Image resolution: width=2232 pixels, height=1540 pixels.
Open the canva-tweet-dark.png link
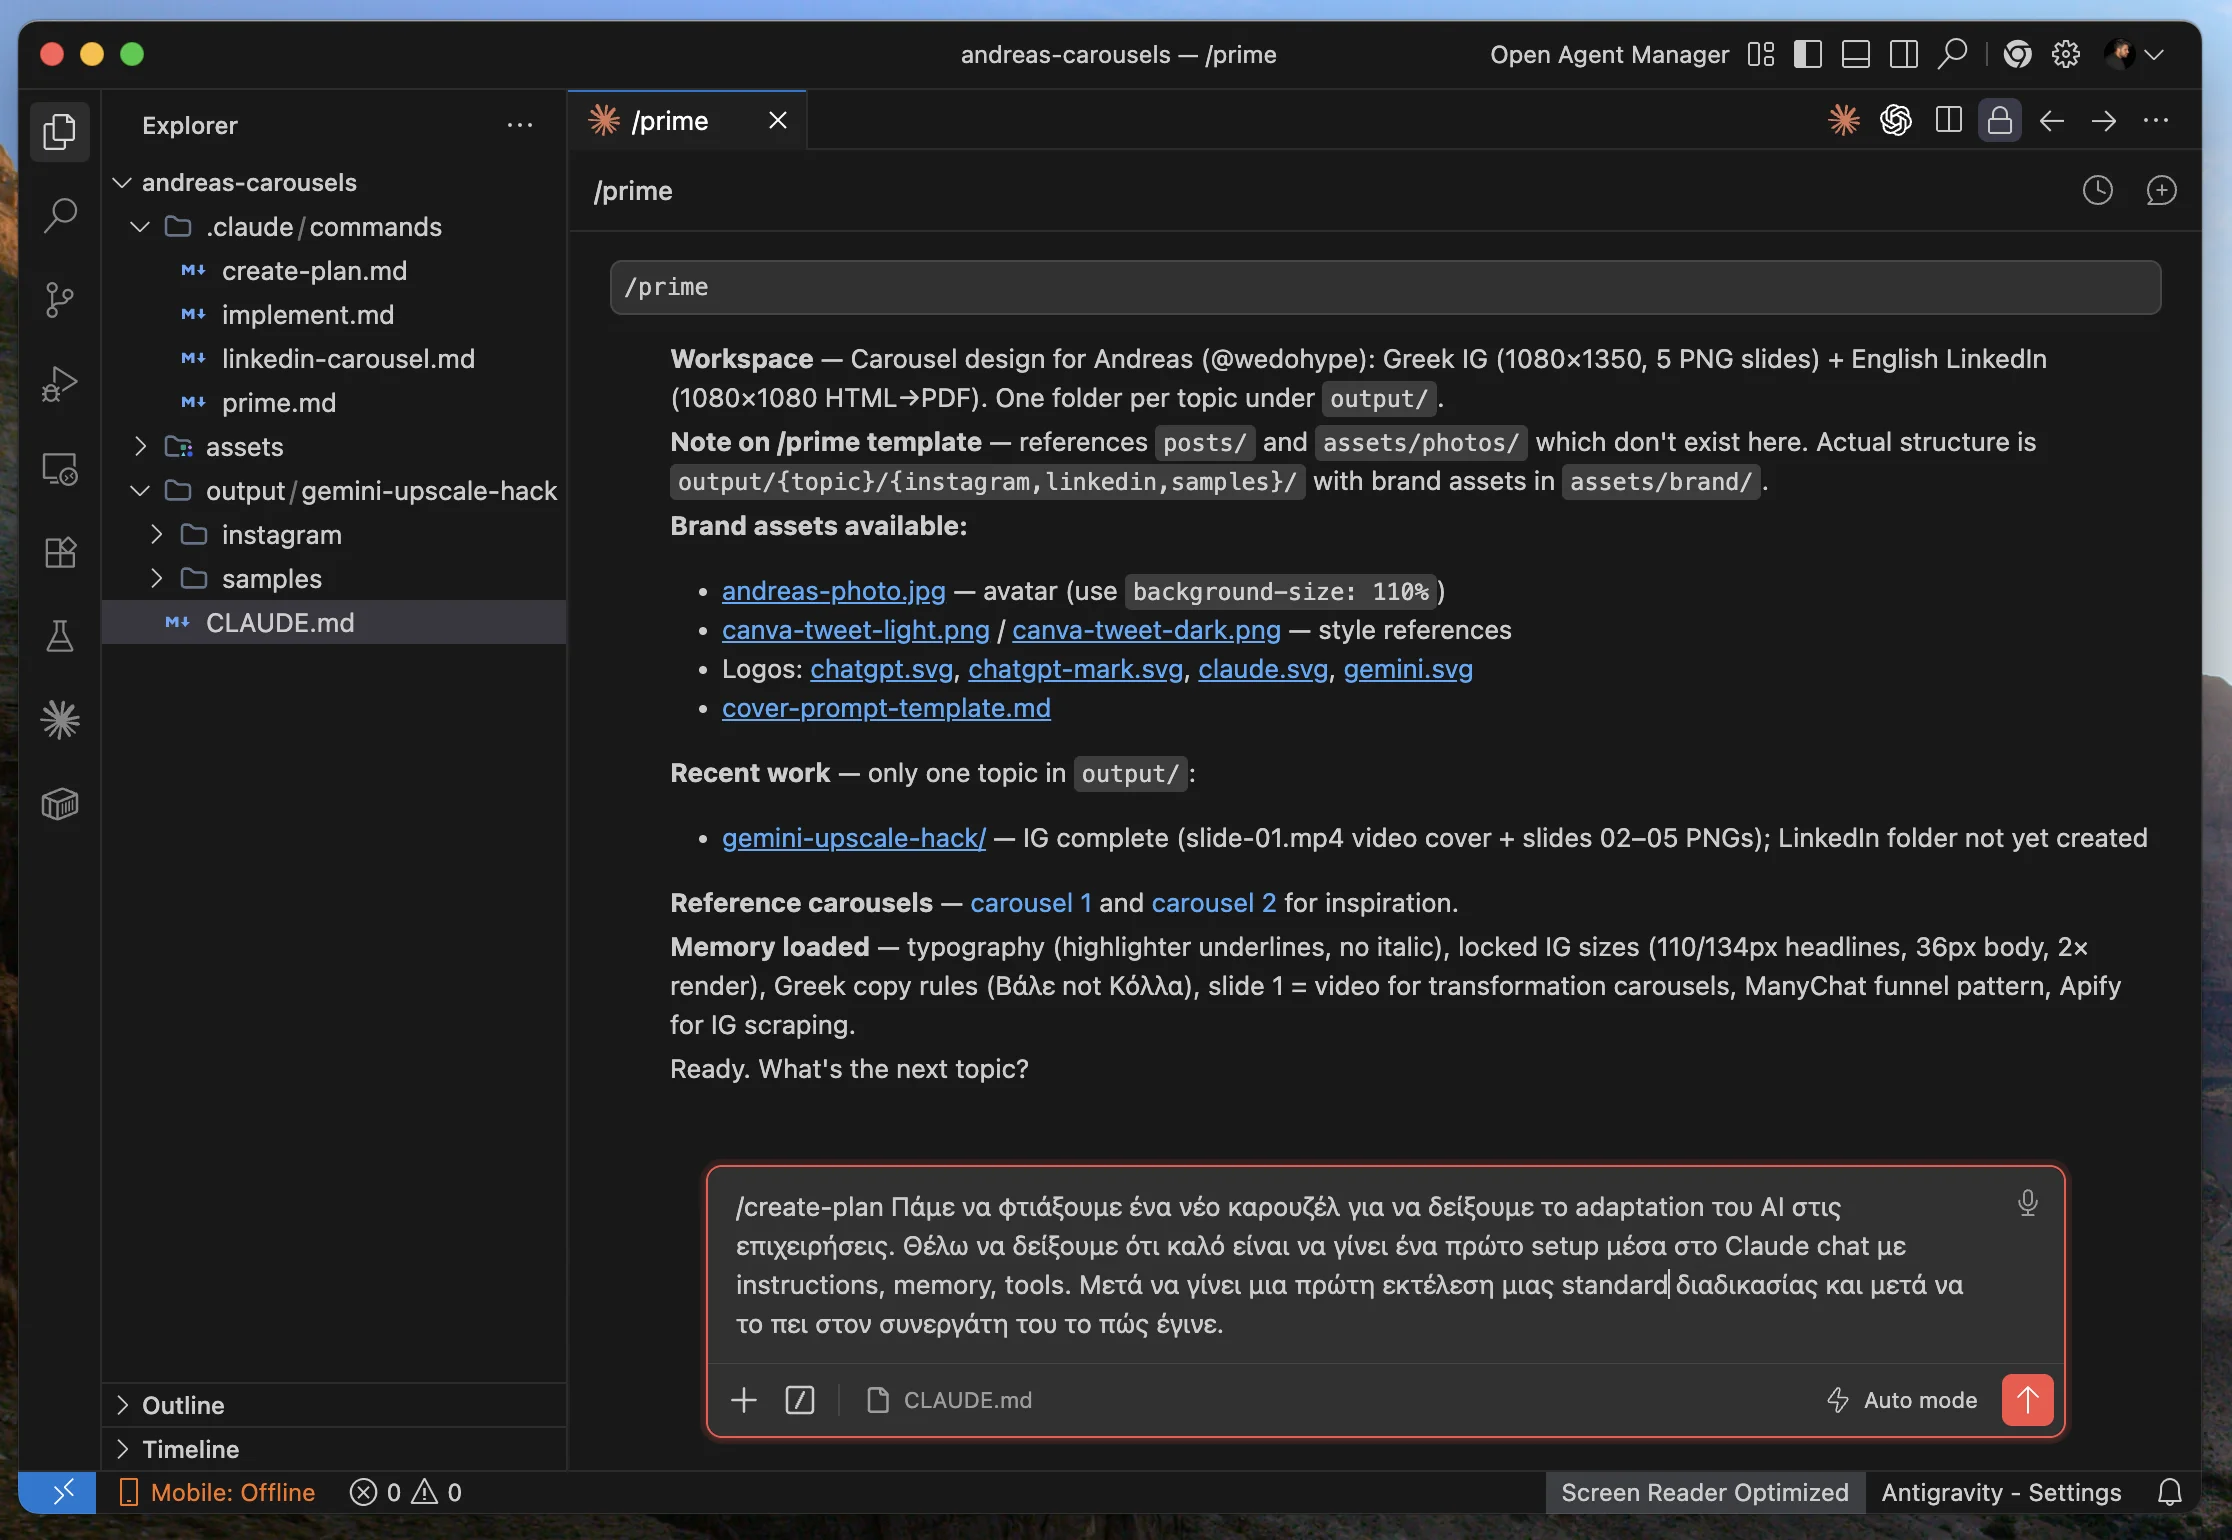[x=1146, y=630]
